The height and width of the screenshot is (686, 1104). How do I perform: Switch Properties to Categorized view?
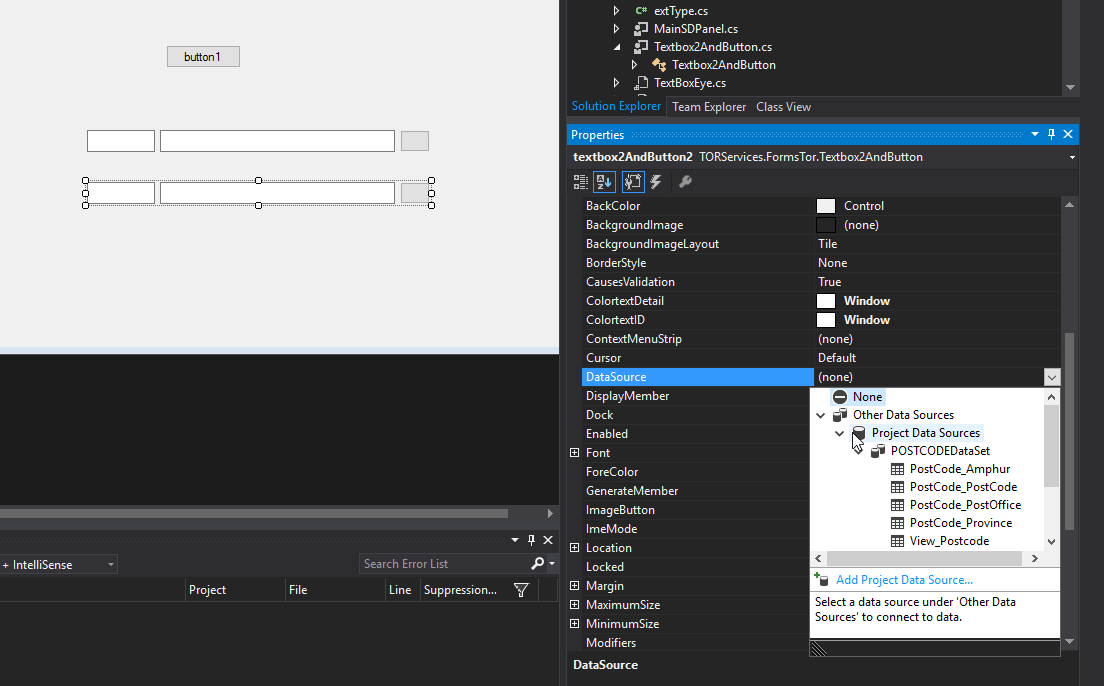[x=581, y=182]
